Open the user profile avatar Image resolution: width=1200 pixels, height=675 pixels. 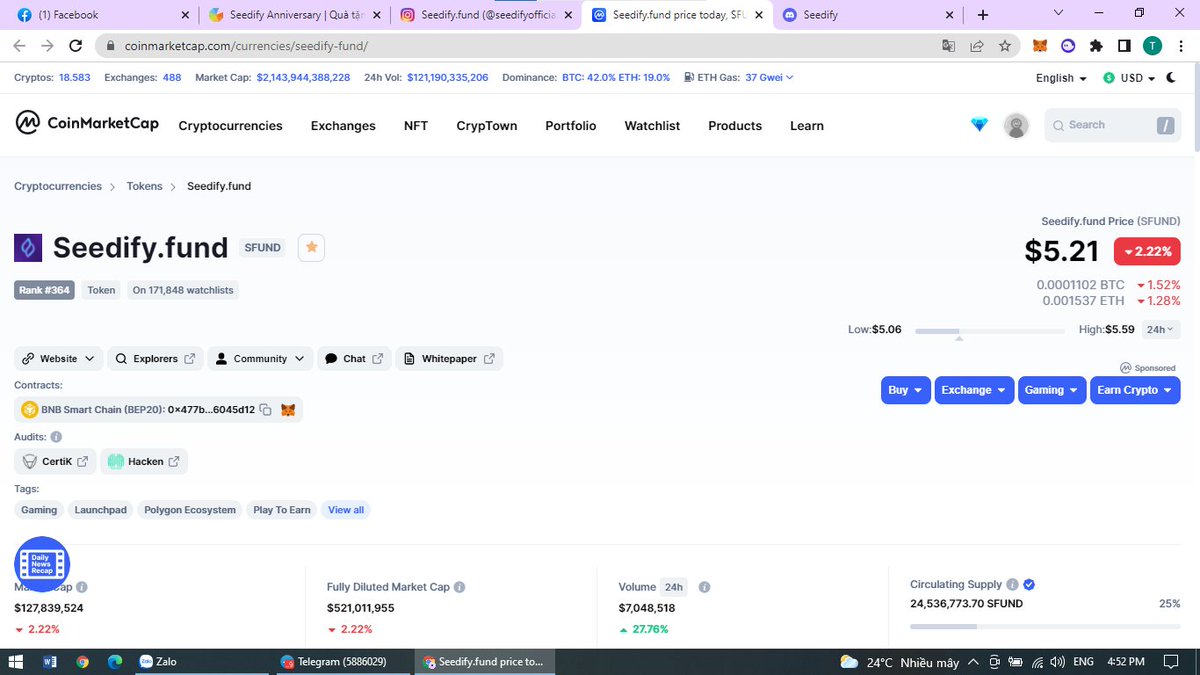point(1016,126)
